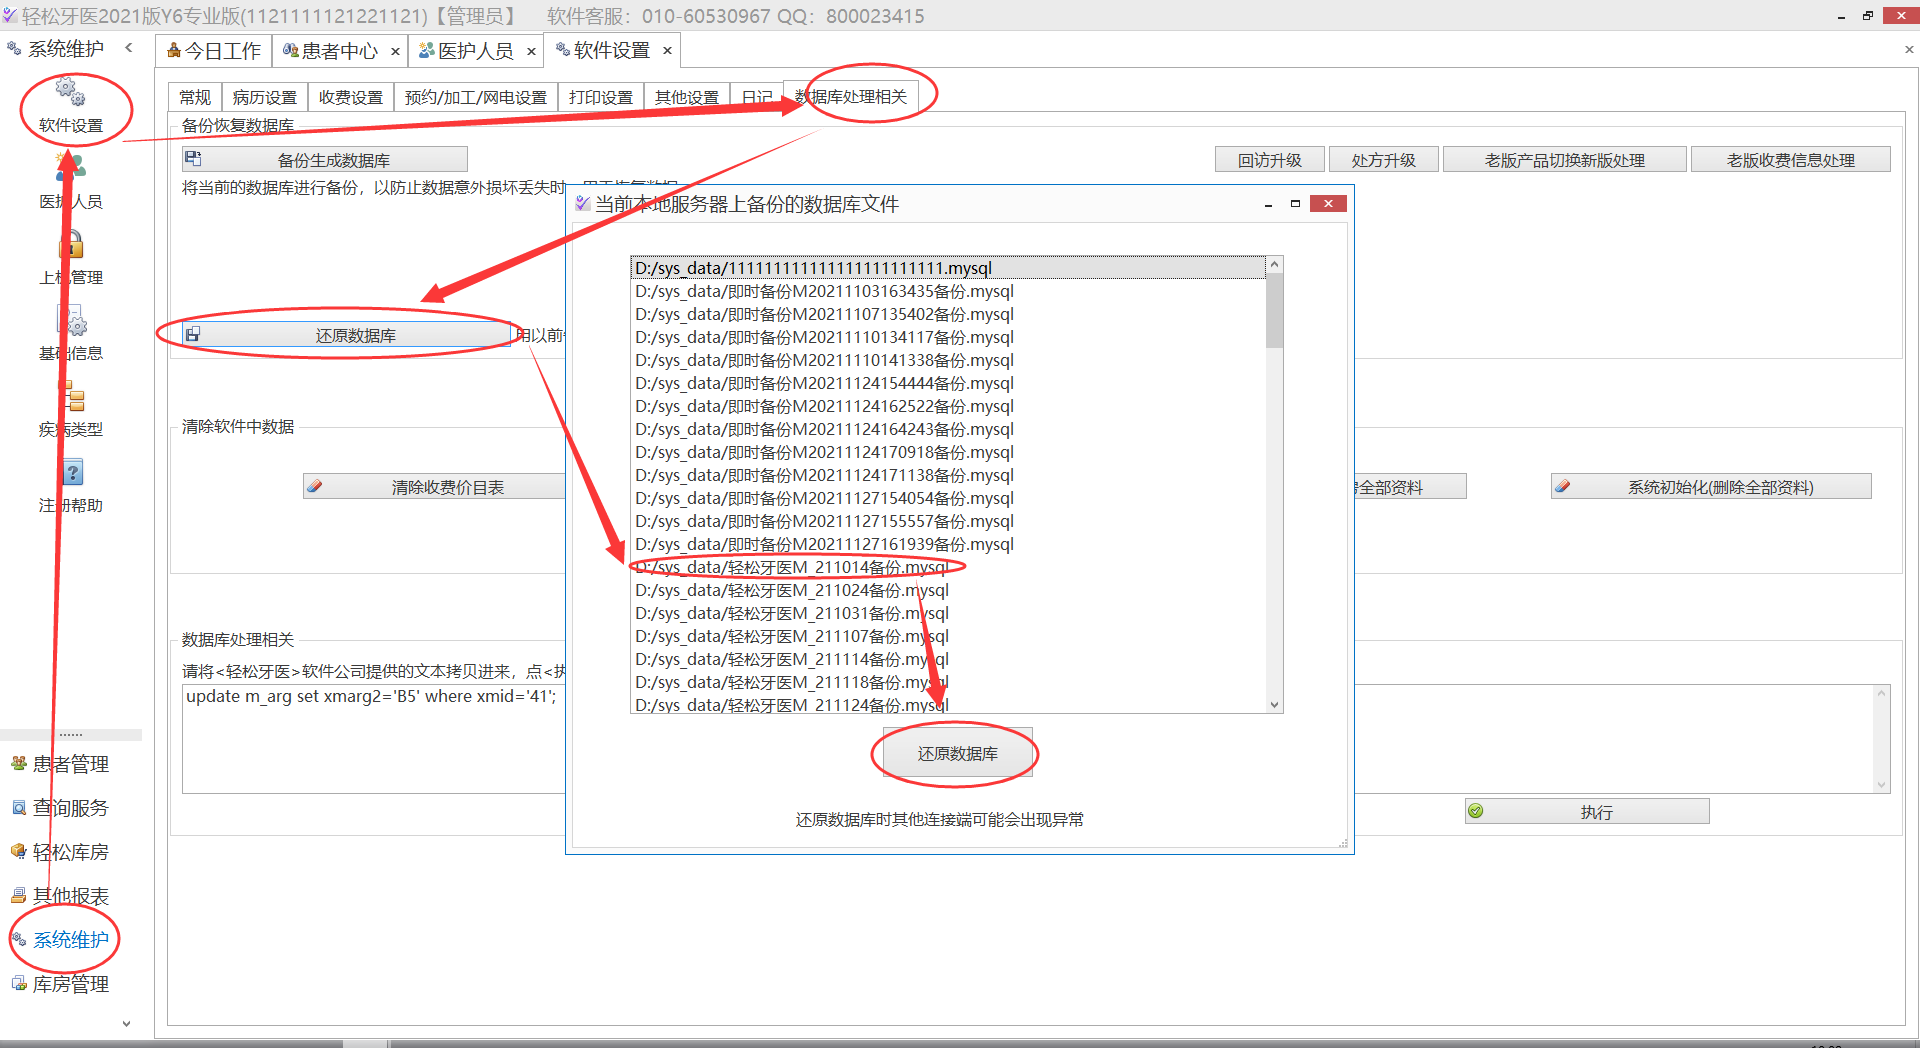Open the 收费设置 tab

pos(351,97)
